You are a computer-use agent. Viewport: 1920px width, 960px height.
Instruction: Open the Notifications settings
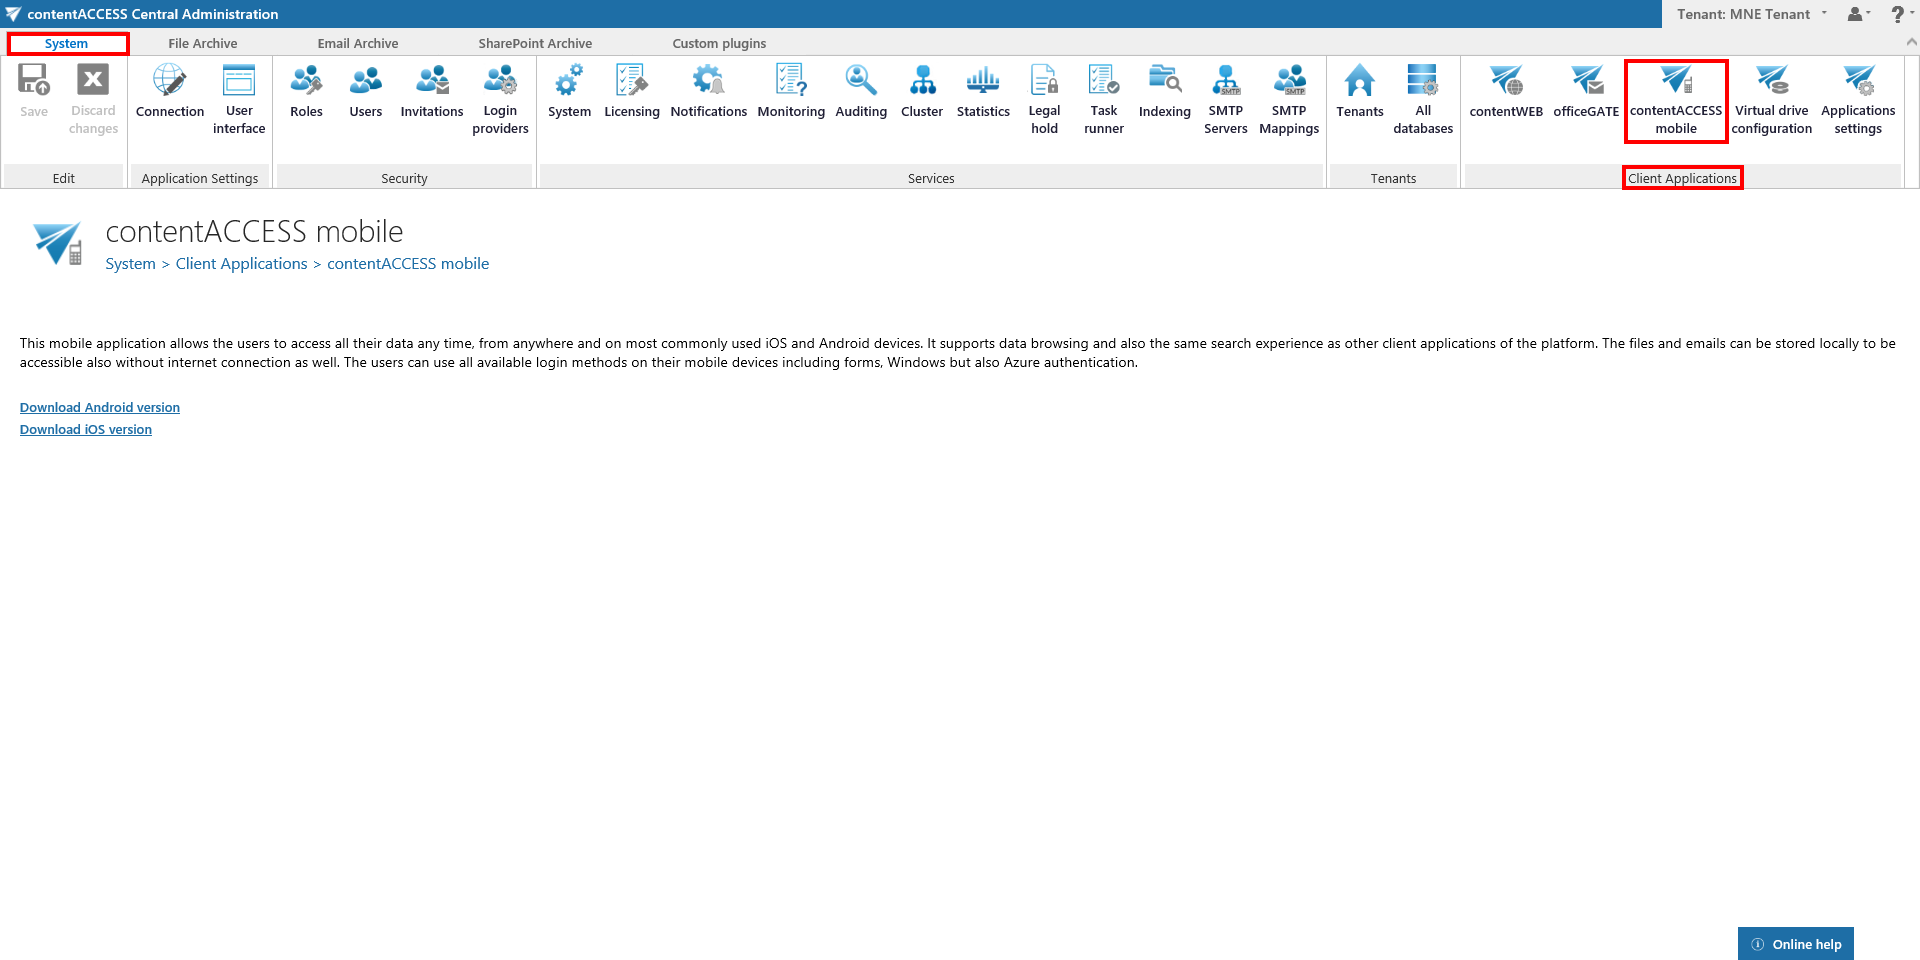[709, 92]
